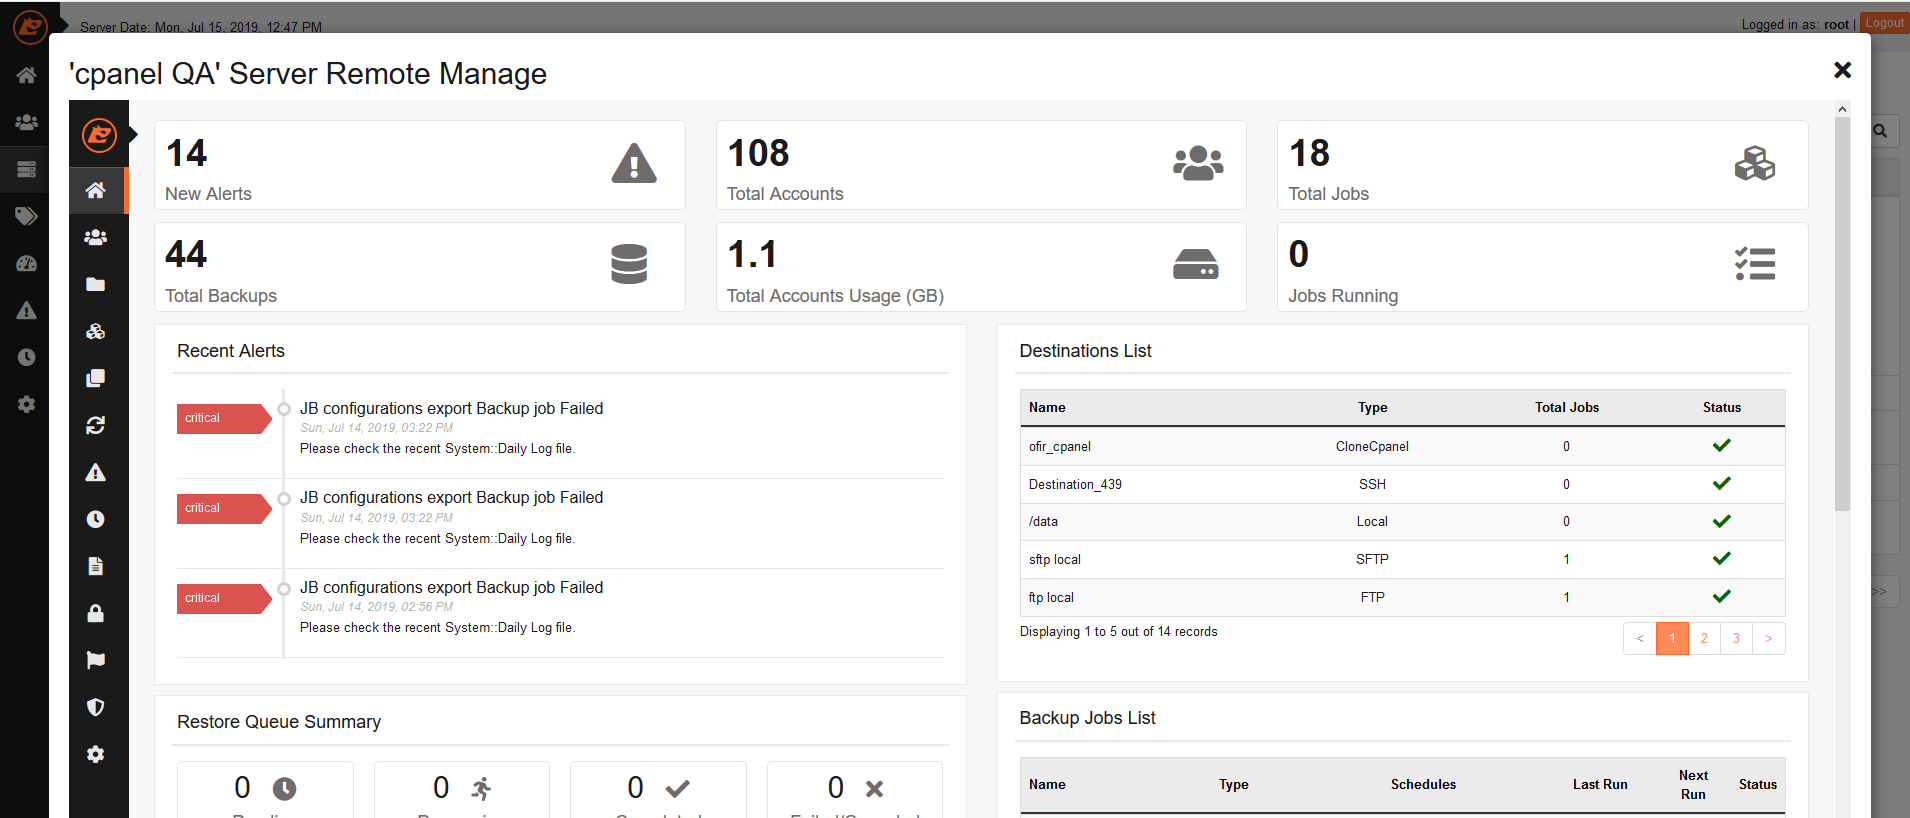Click the tags icon in outer left sidebar
The width and height of the screenshot is (1910, 818).
click(x=27, y=216)
